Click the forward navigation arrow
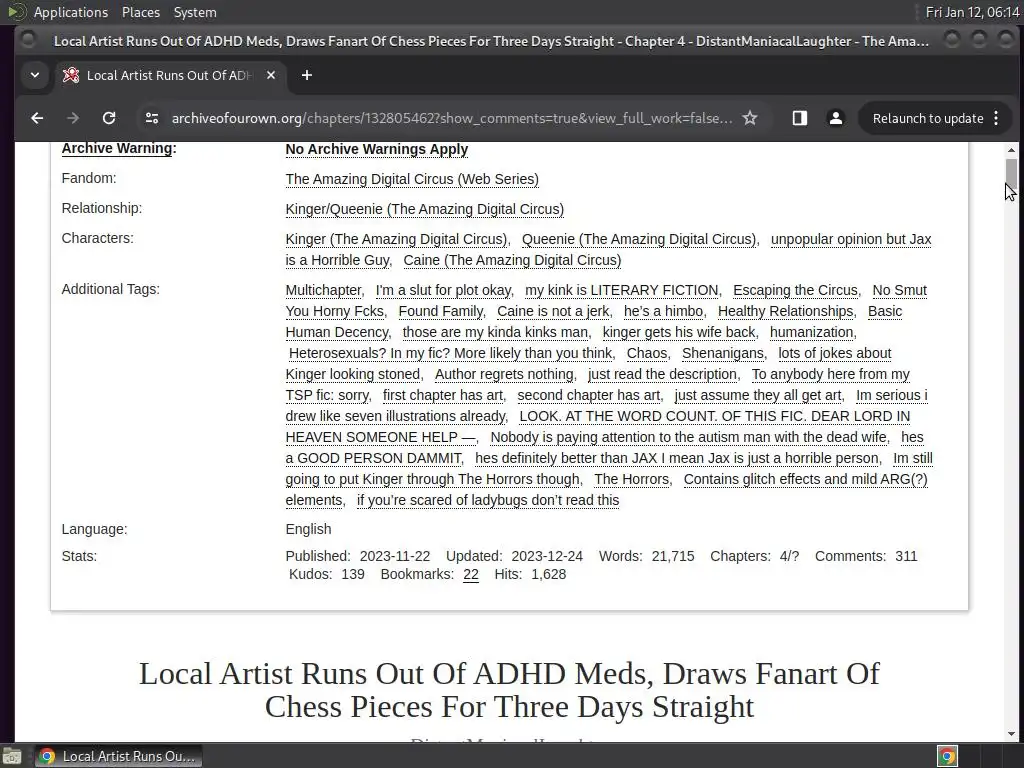This screenshot has width=1024, height=768. pyautogui.click(x=73, y=118)
